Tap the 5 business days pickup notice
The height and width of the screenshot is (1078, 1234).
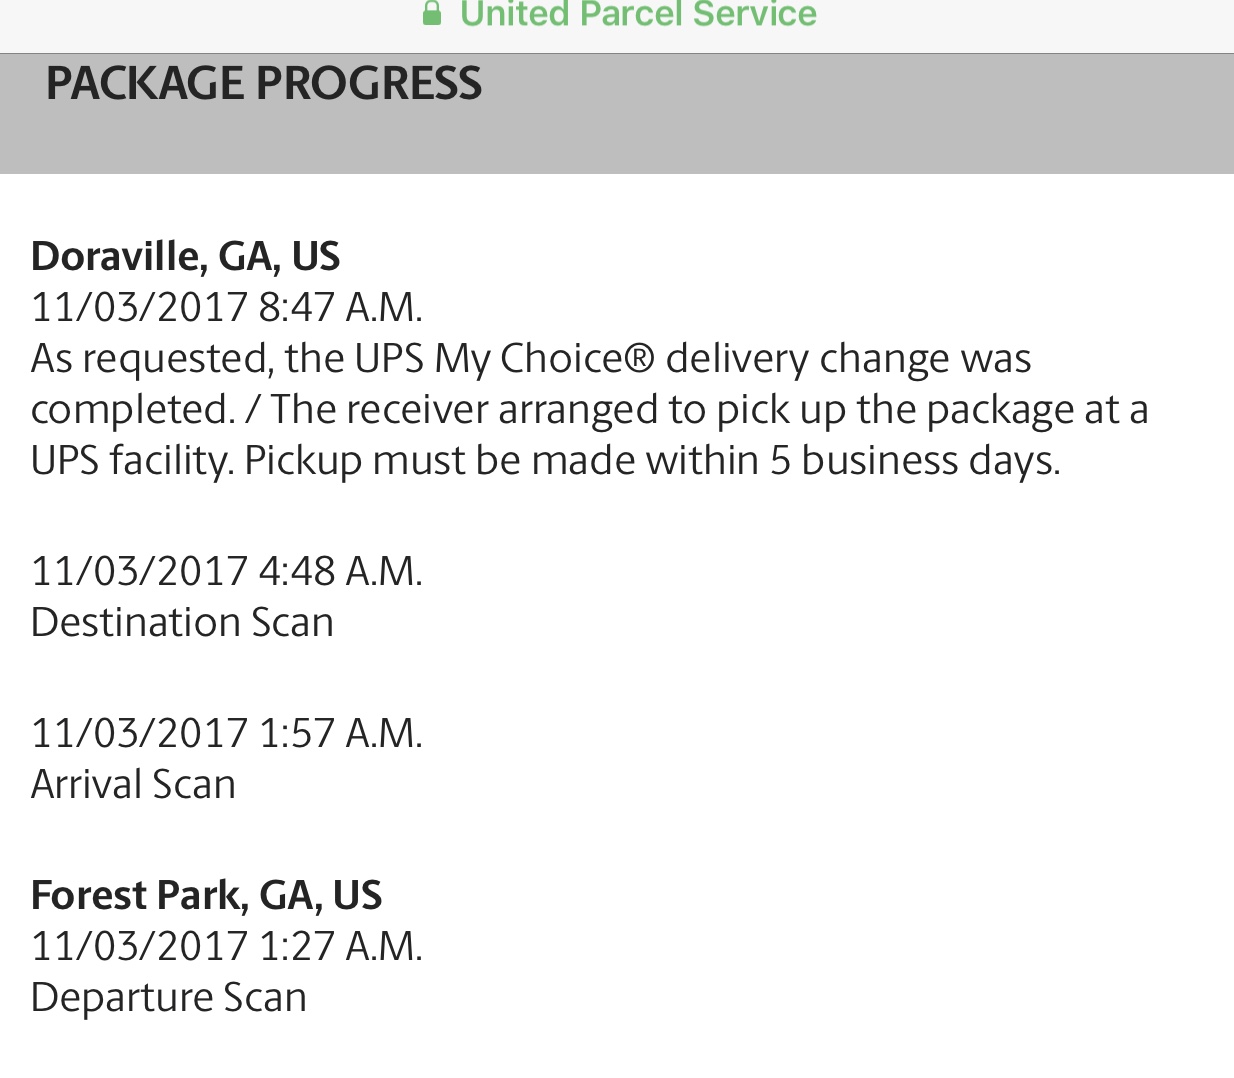tap(652, 461)
